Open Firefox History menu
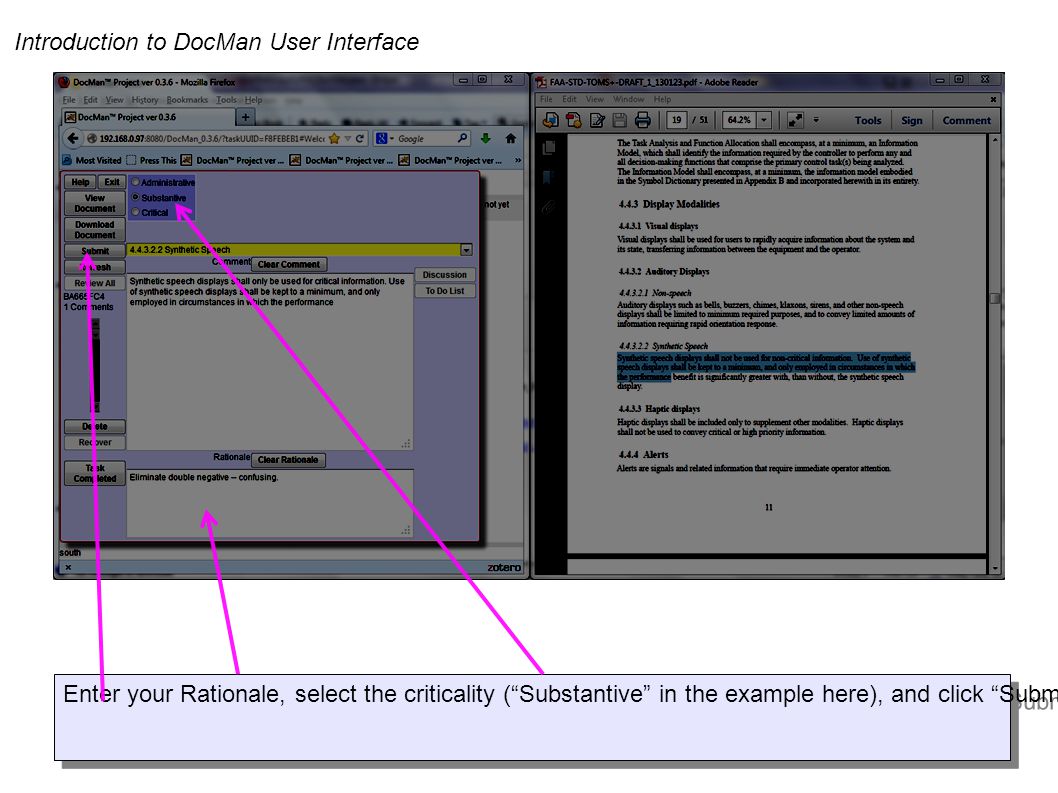The image size is (1058, 793). tap(145, 100)
